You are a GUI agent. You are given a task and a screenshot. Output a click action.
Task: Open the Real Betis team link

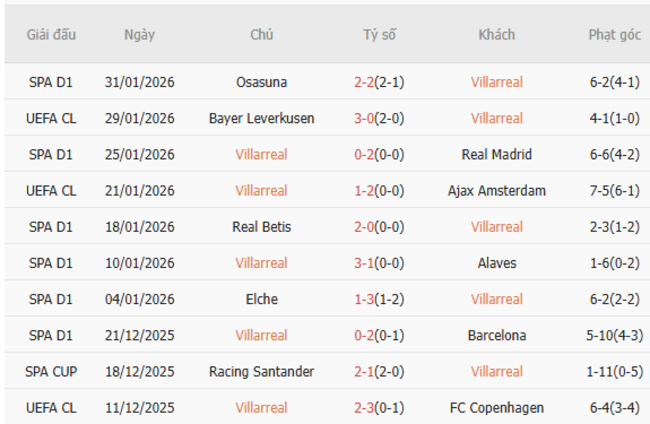262,227
